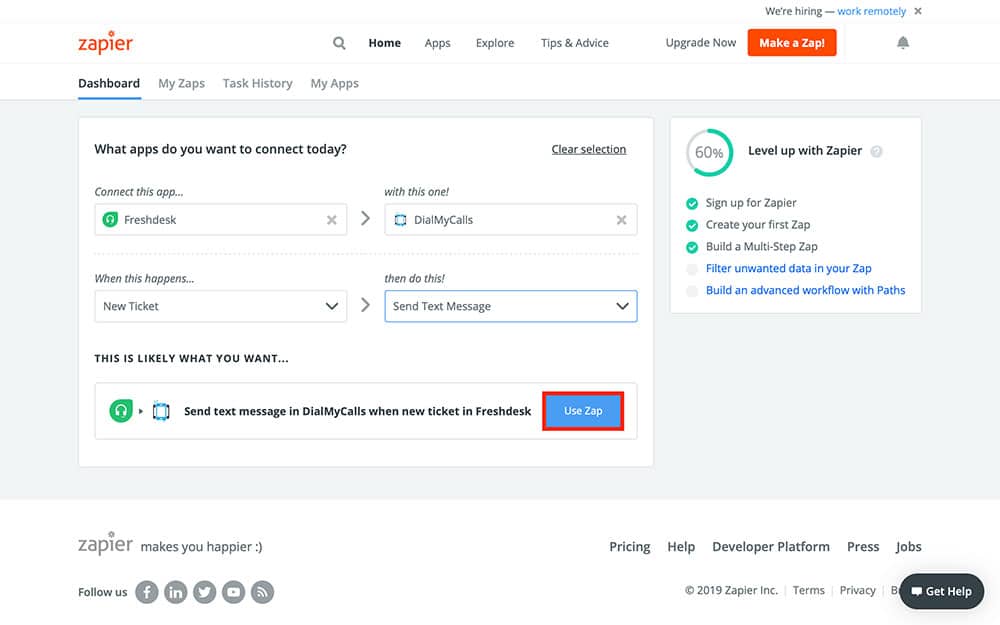Image resolution: width=1000 pixels, height=625 pixels.
Task: Open Zapier's Twitter icon
Action: 205,592
